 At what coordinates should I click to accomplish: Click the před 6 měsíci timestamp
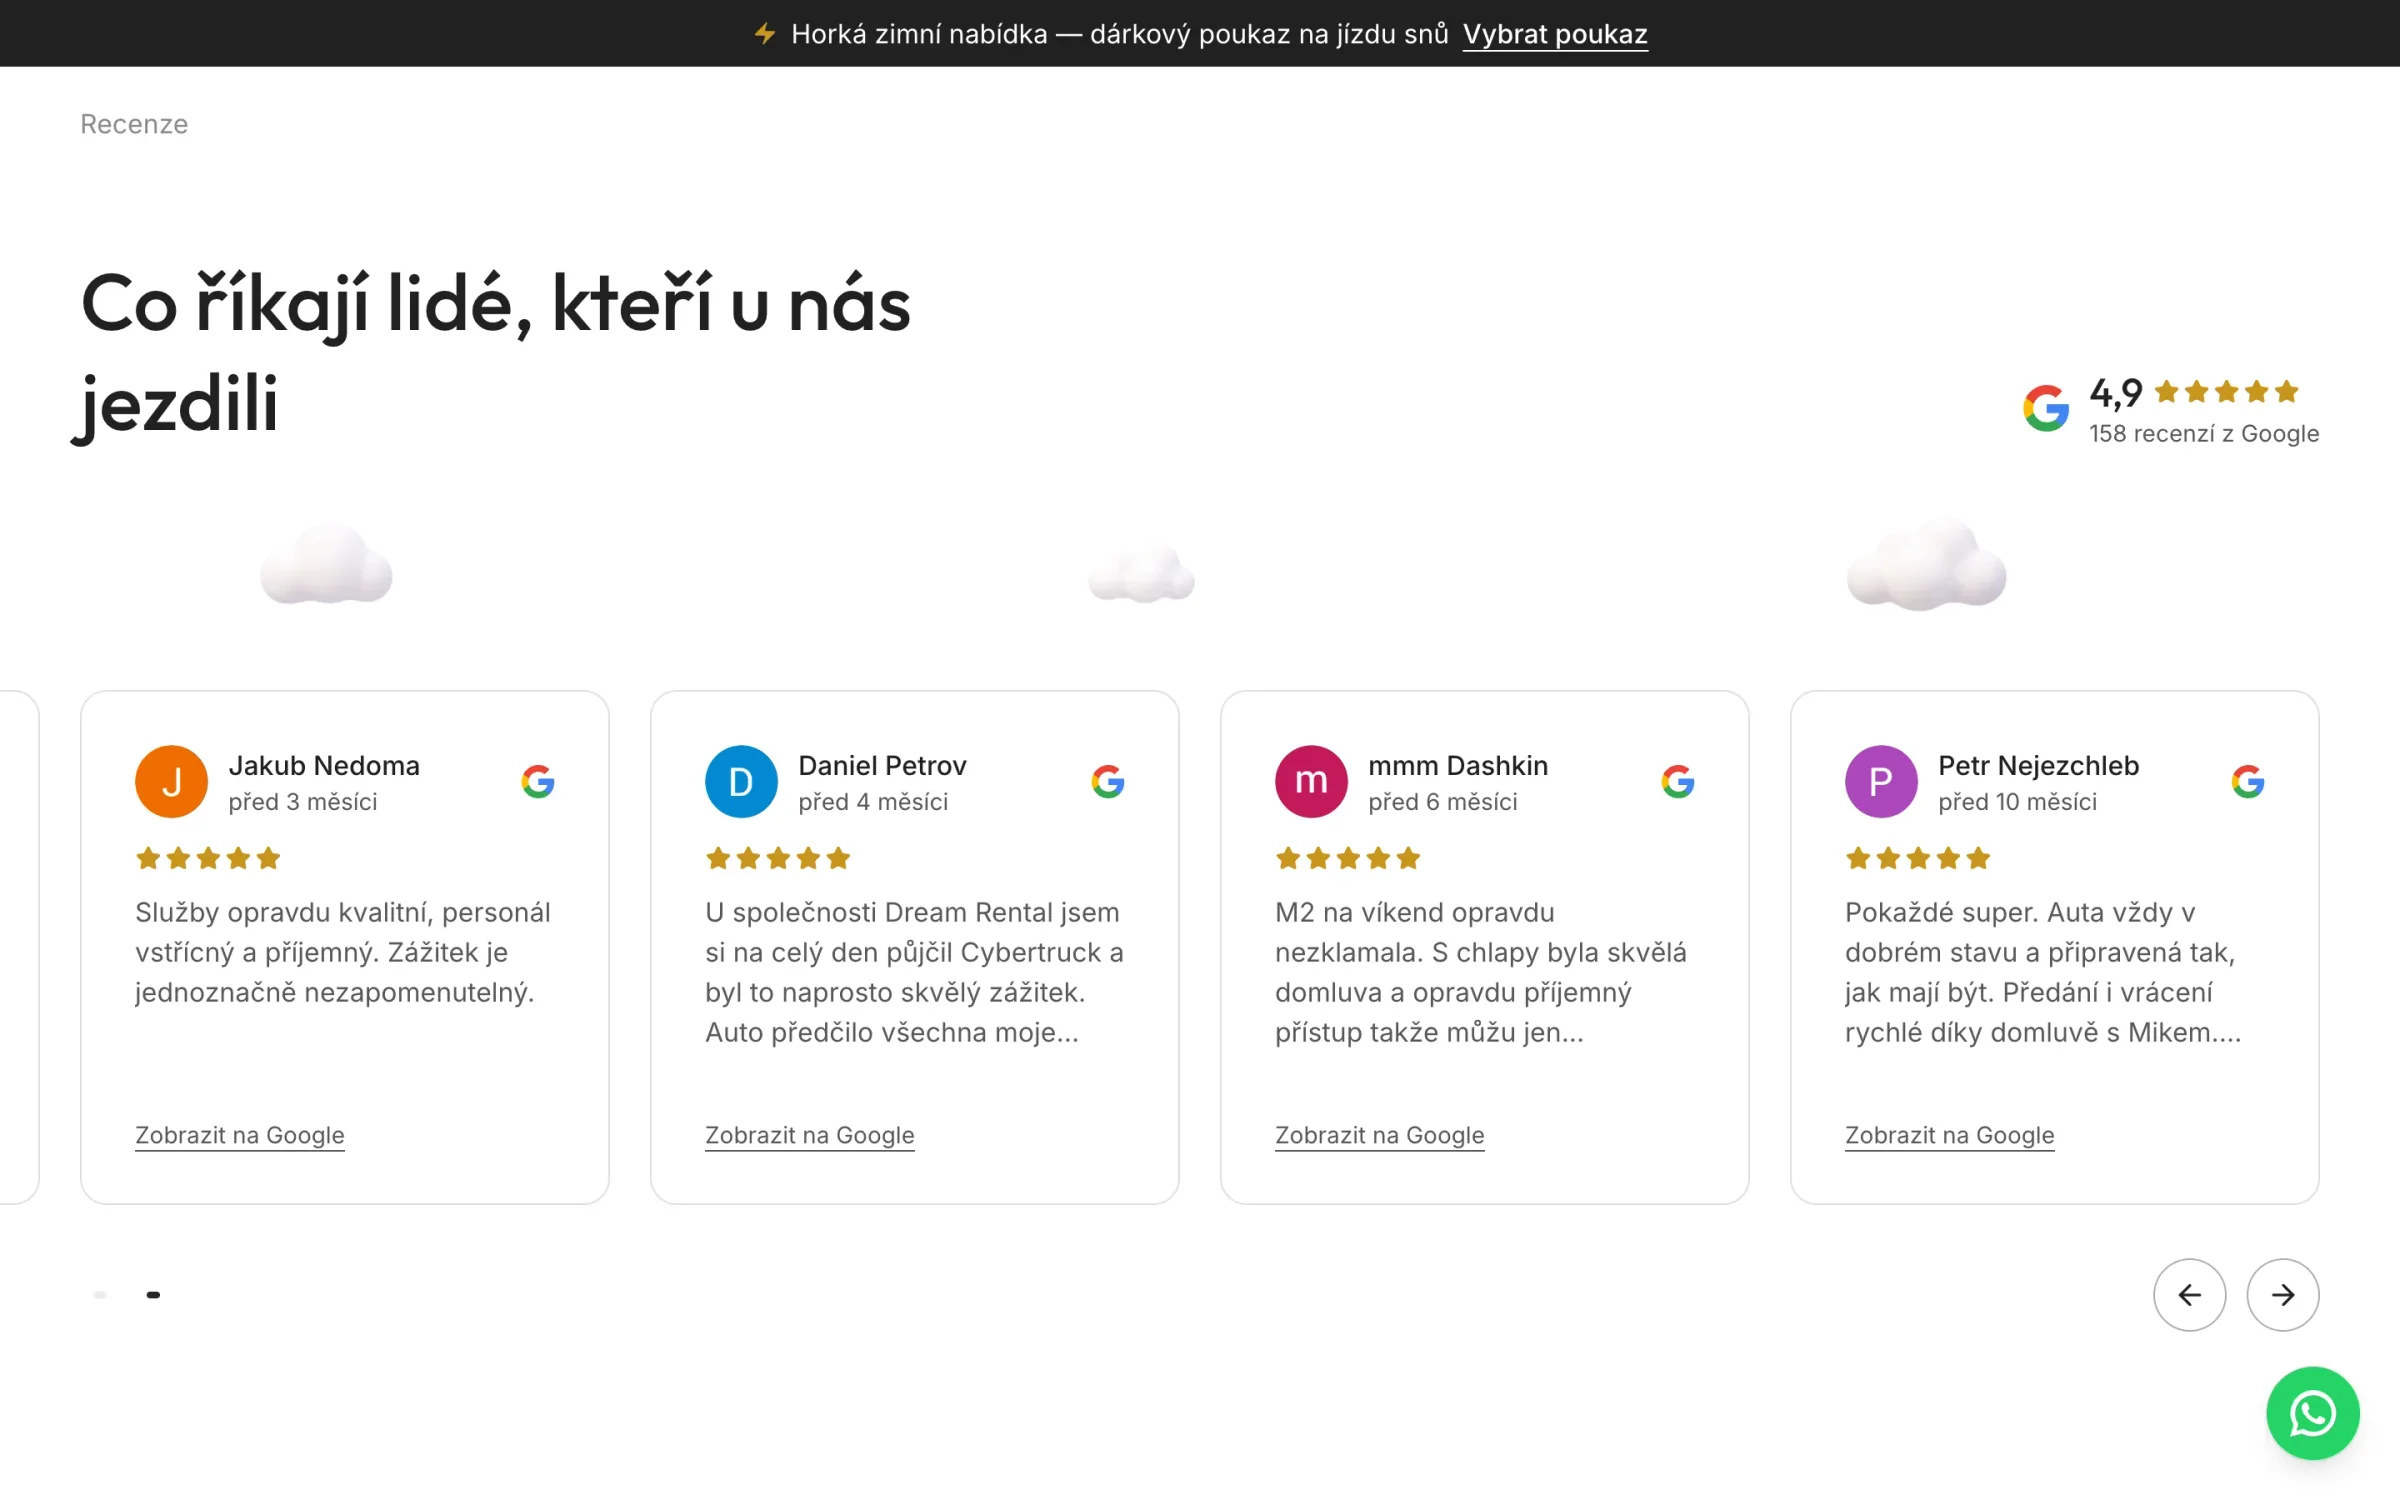[1443, 802]
